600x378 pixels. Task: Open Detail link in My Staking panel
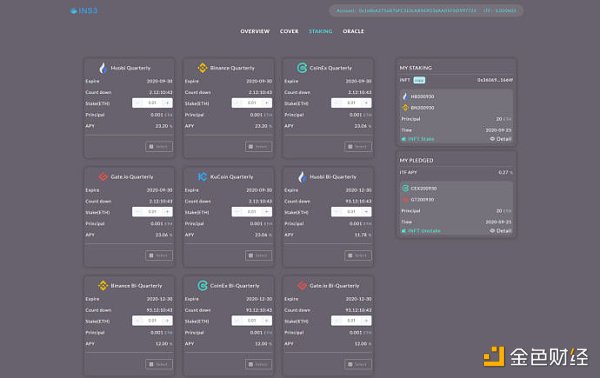pyautogui.click(x=501, y=139)
